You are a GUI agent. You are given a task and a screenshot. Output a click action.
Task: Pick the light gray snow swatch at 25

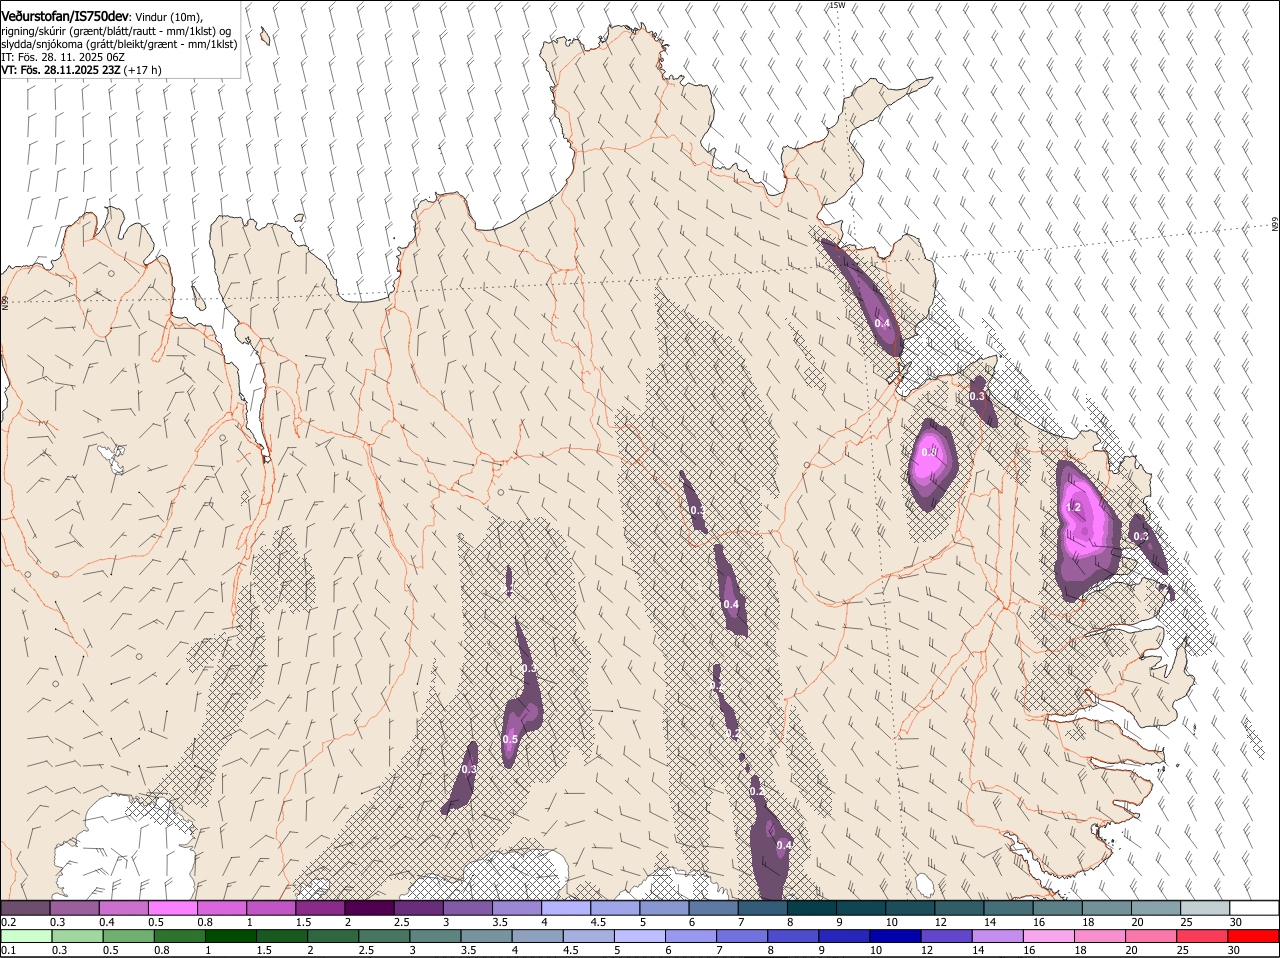(x=1205, y=907)
